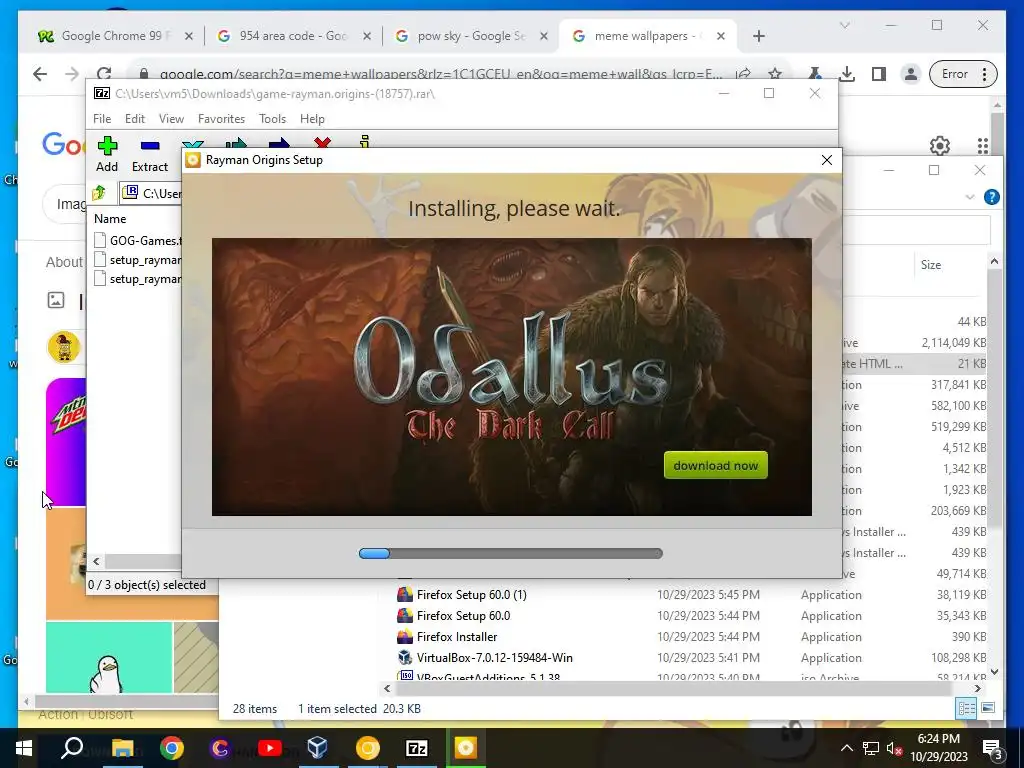Open Windows Start menu

point(24,748)
